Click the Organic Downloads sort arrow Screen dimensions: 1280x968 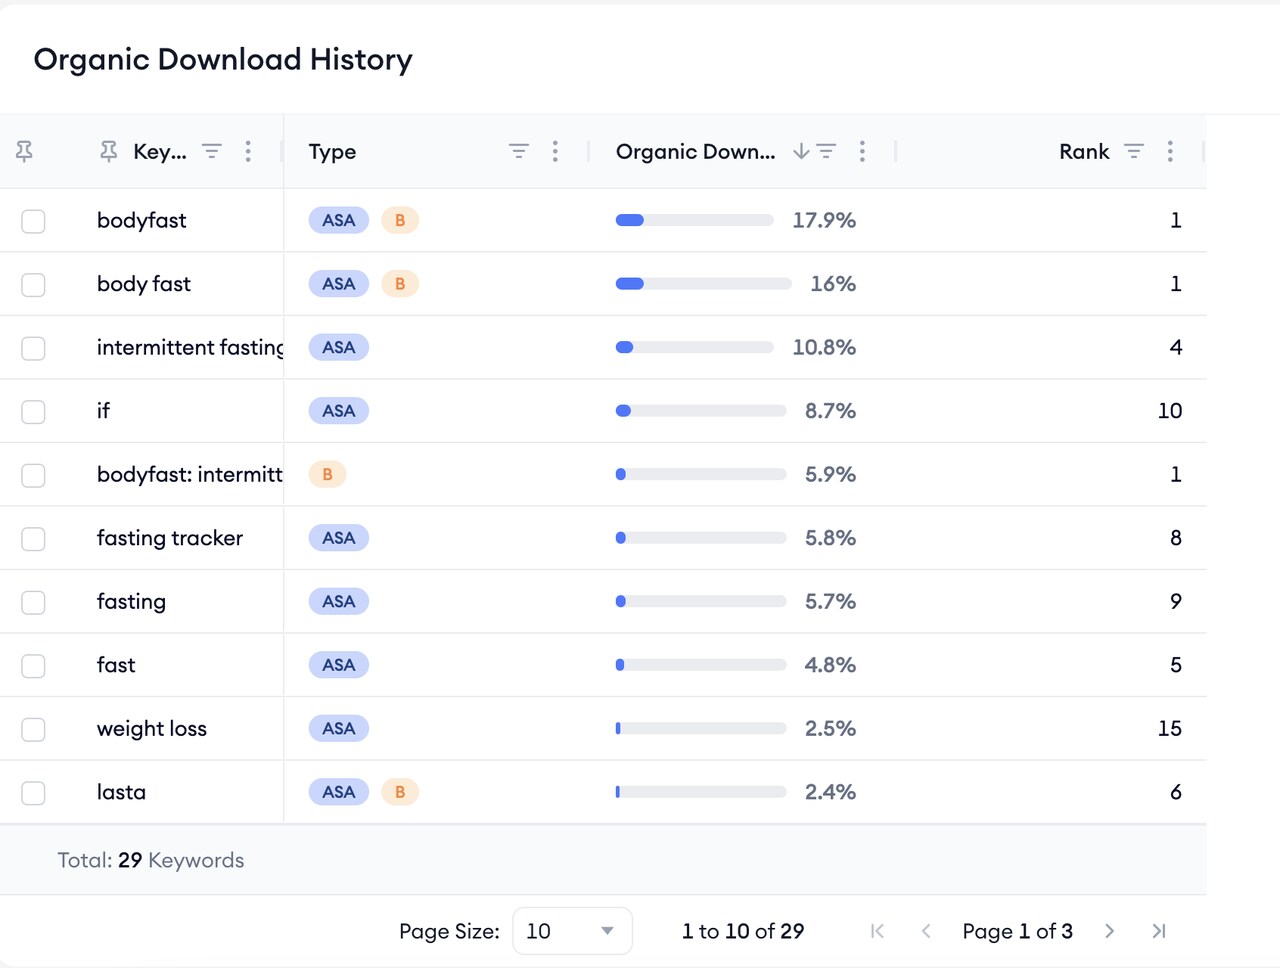pos(801,151)
